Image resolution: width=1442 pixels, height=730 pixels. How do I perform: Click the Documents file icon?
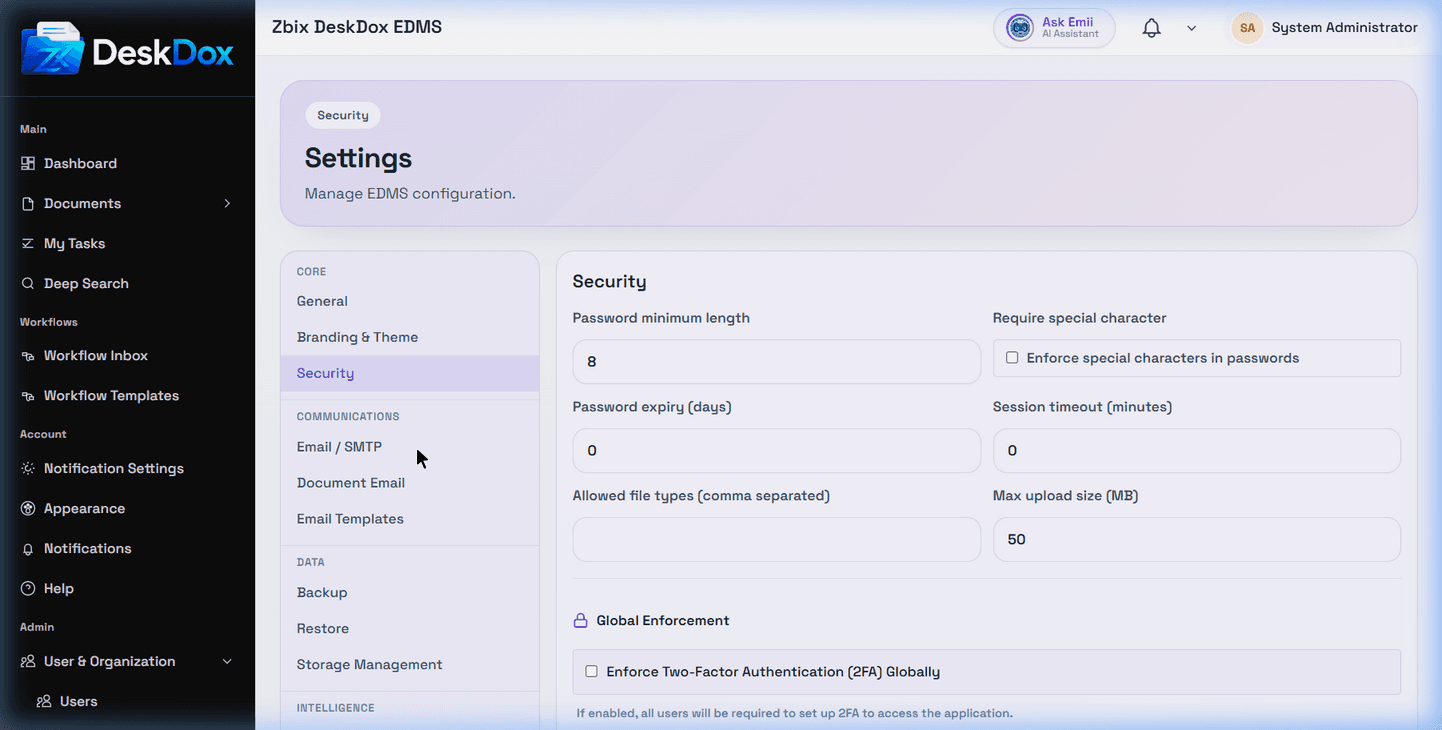[x=28, y=203]
